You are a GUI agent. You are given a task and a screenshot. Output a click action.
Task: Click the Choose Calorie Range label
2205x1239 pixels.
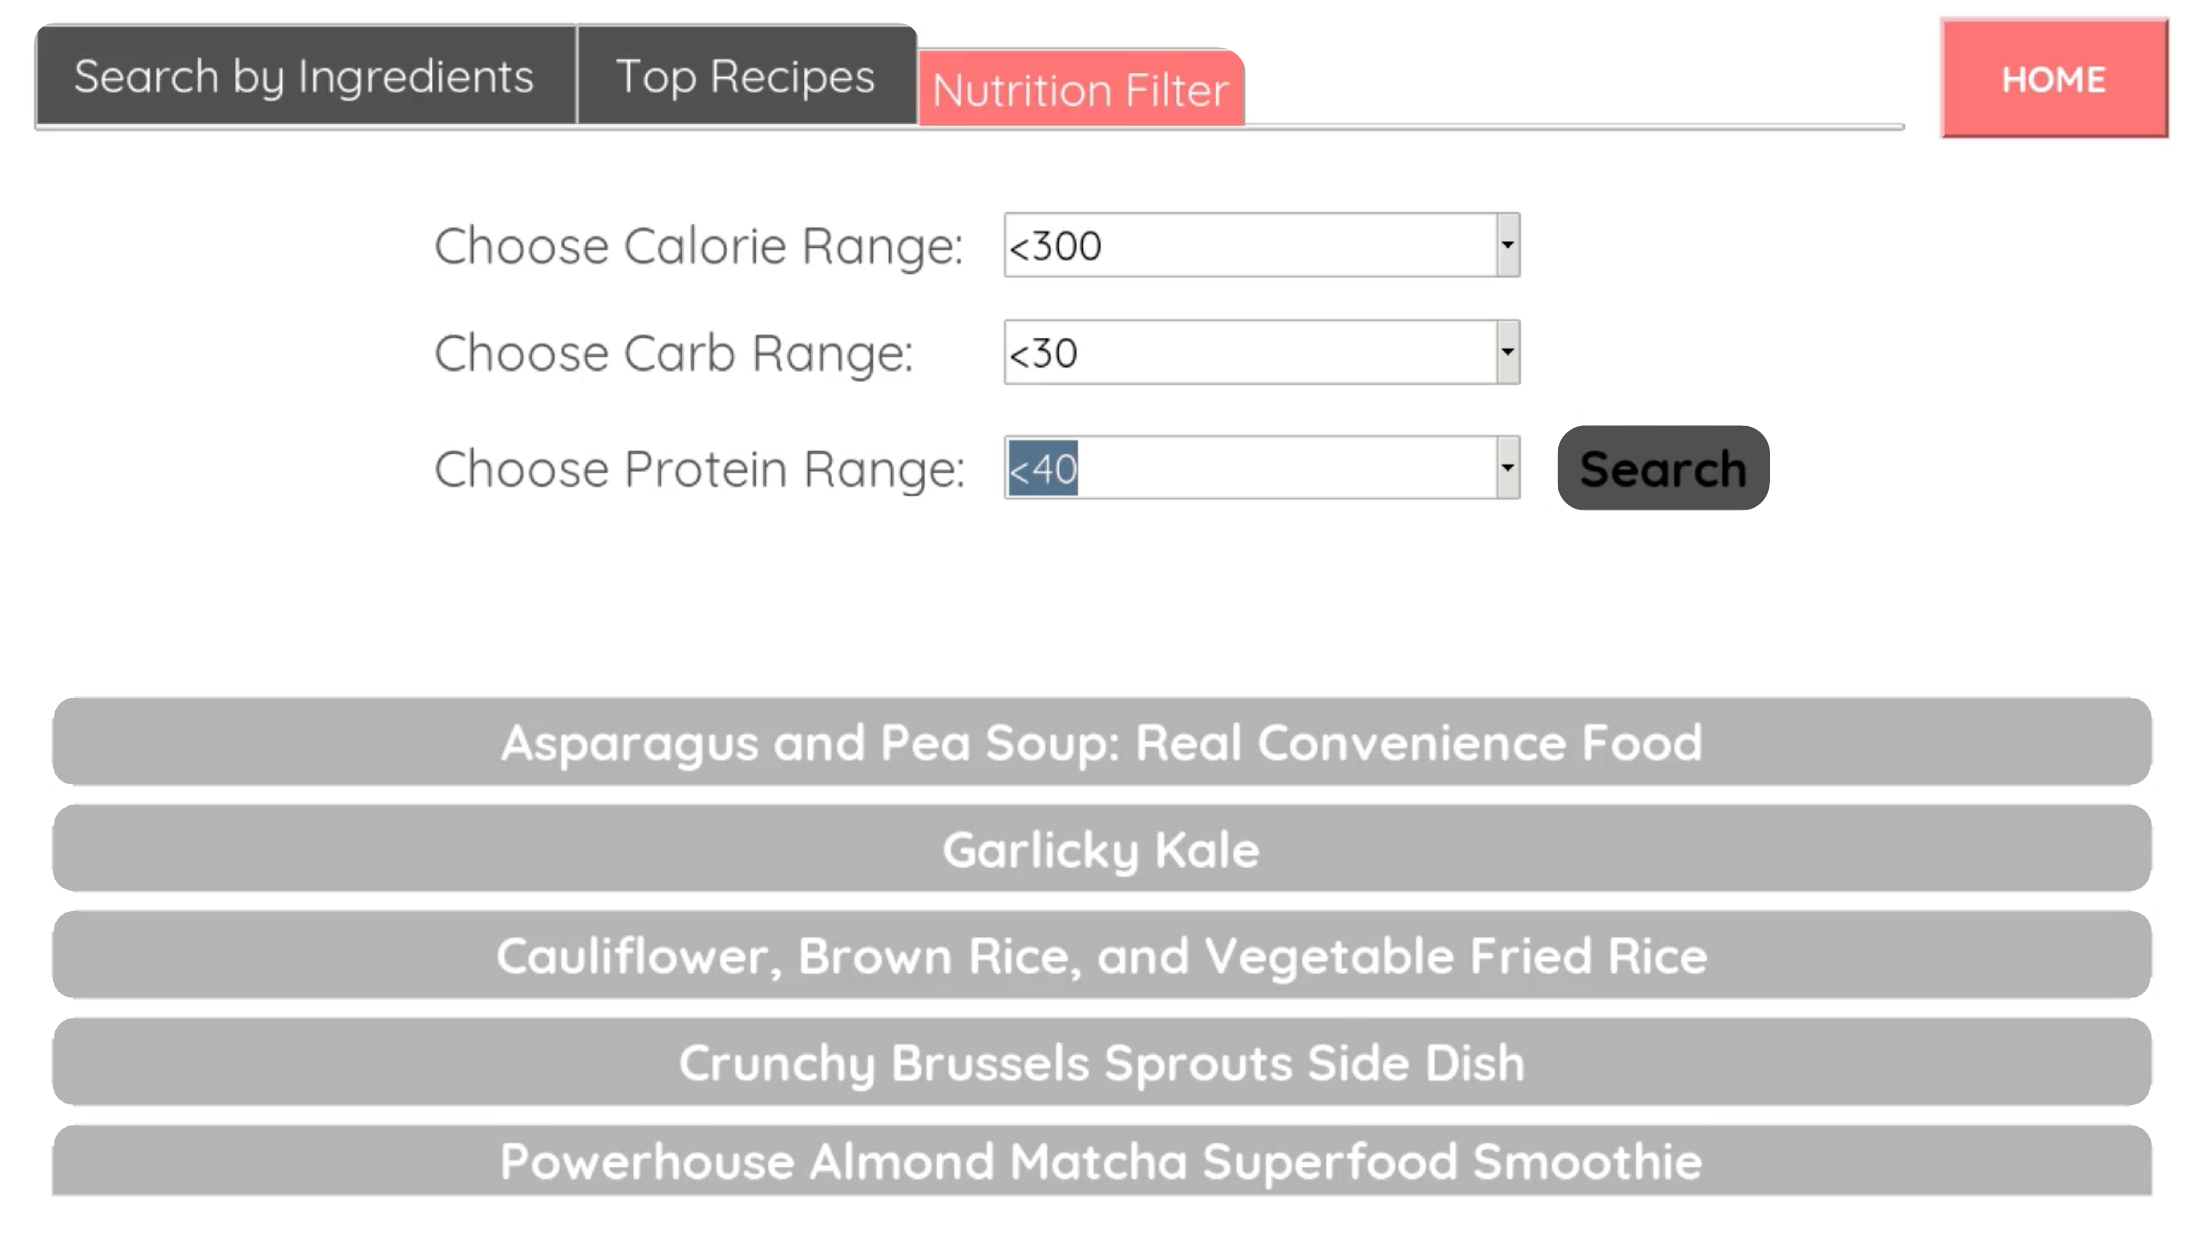point(698,246)
